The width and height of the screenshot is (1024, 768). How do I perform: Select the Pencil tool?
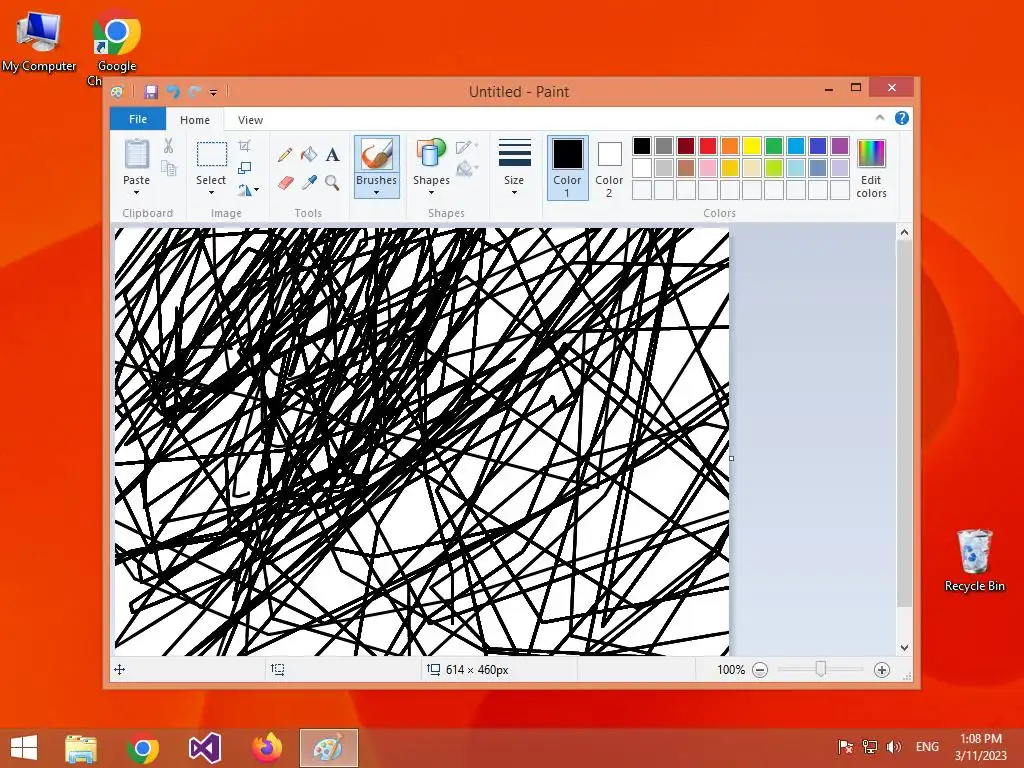click(284, 155)
